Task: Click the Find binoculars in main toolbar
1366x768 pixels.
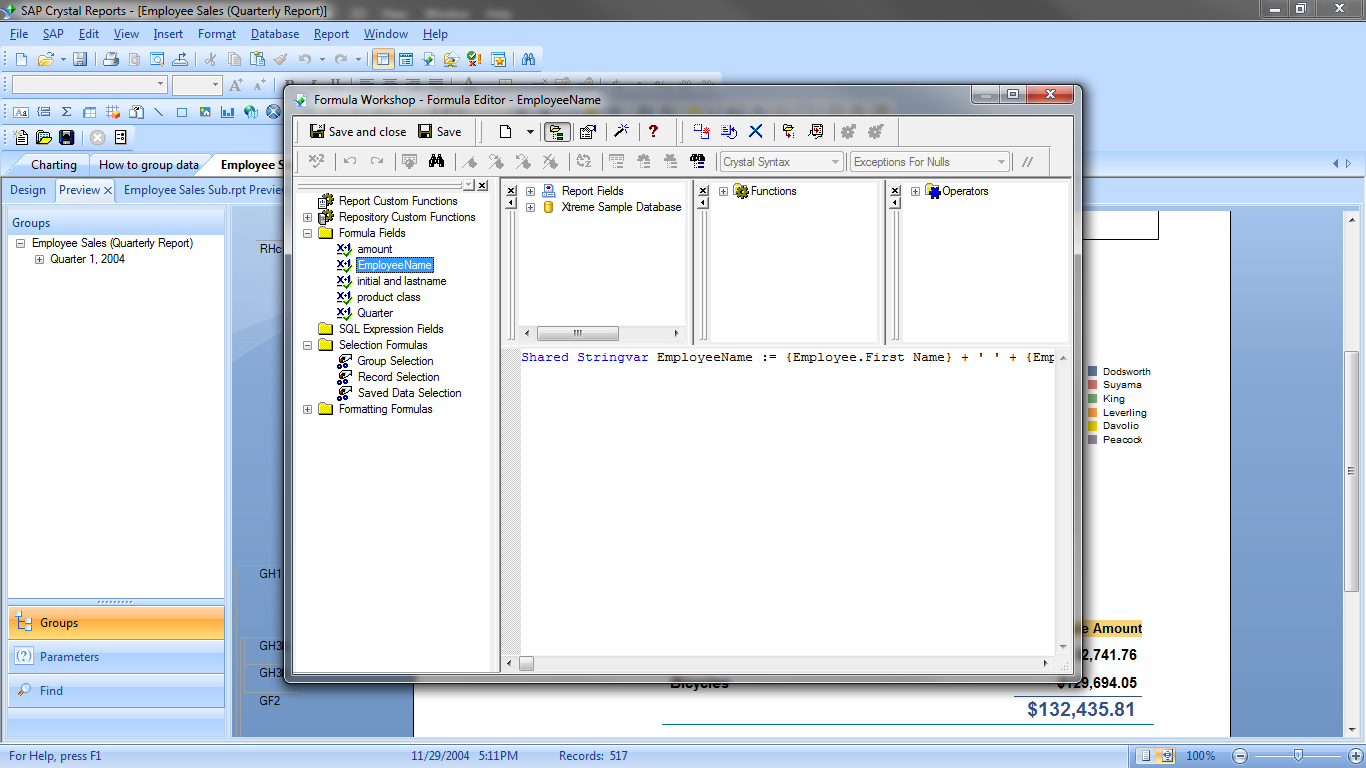Action: [x=528, y=59]
